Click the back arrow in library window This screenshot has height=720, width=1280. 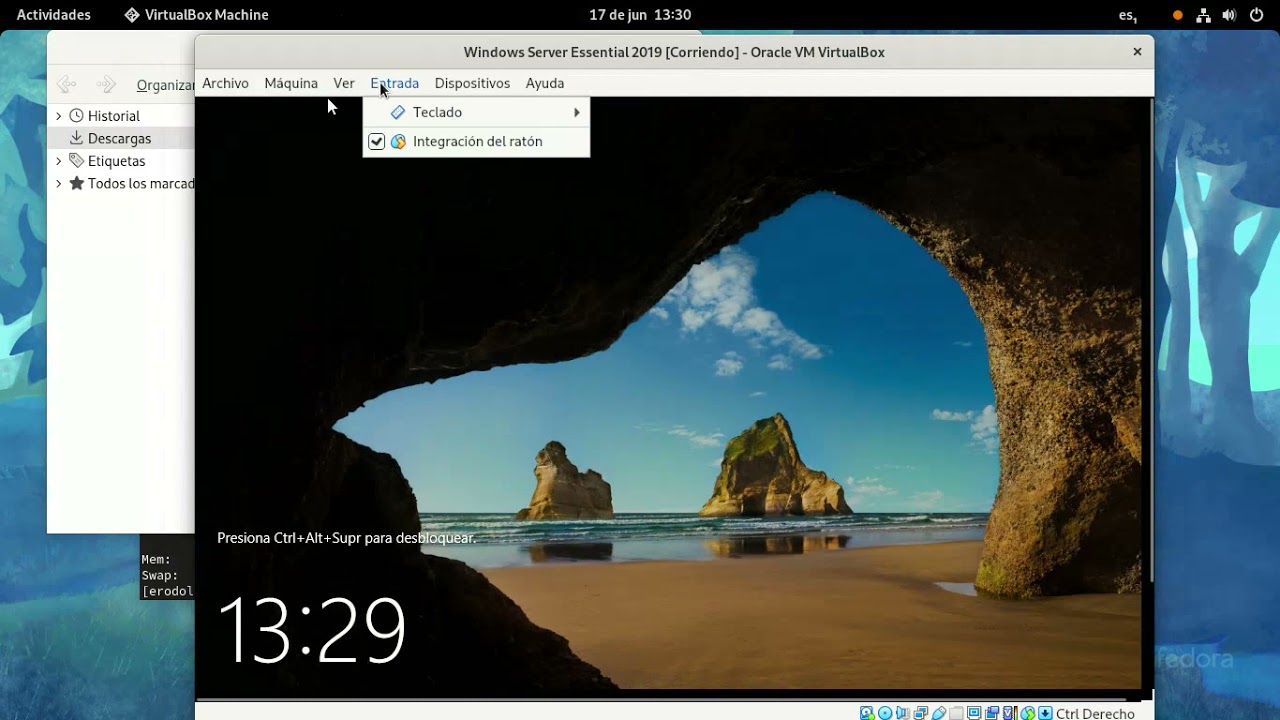pyautogui.click(x=67, y=85)
